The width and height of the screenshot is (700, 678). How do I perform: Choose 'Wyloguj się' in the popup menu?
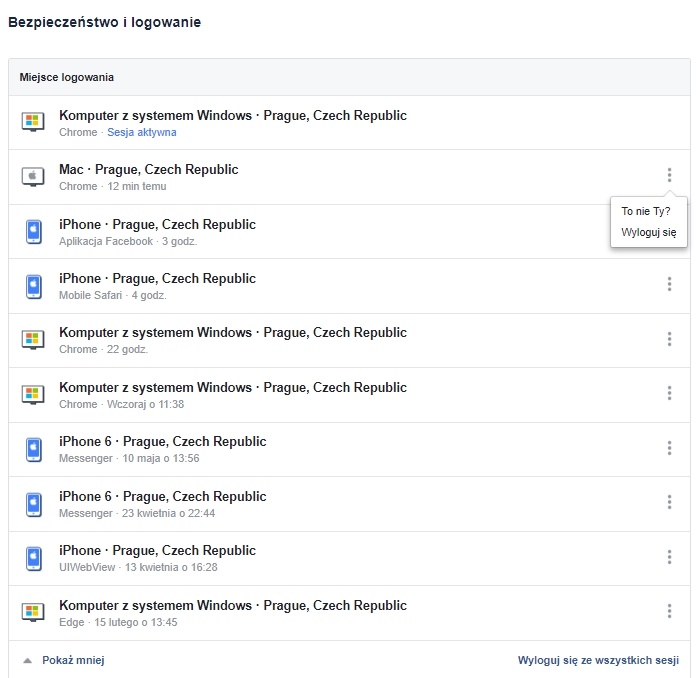tap(649, 233)
